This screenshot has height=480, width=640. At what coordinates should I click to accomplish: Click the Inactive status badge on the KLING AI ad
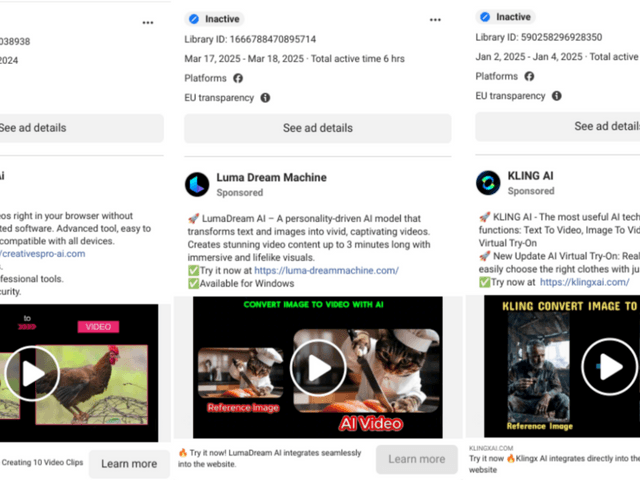coord(505,17)
